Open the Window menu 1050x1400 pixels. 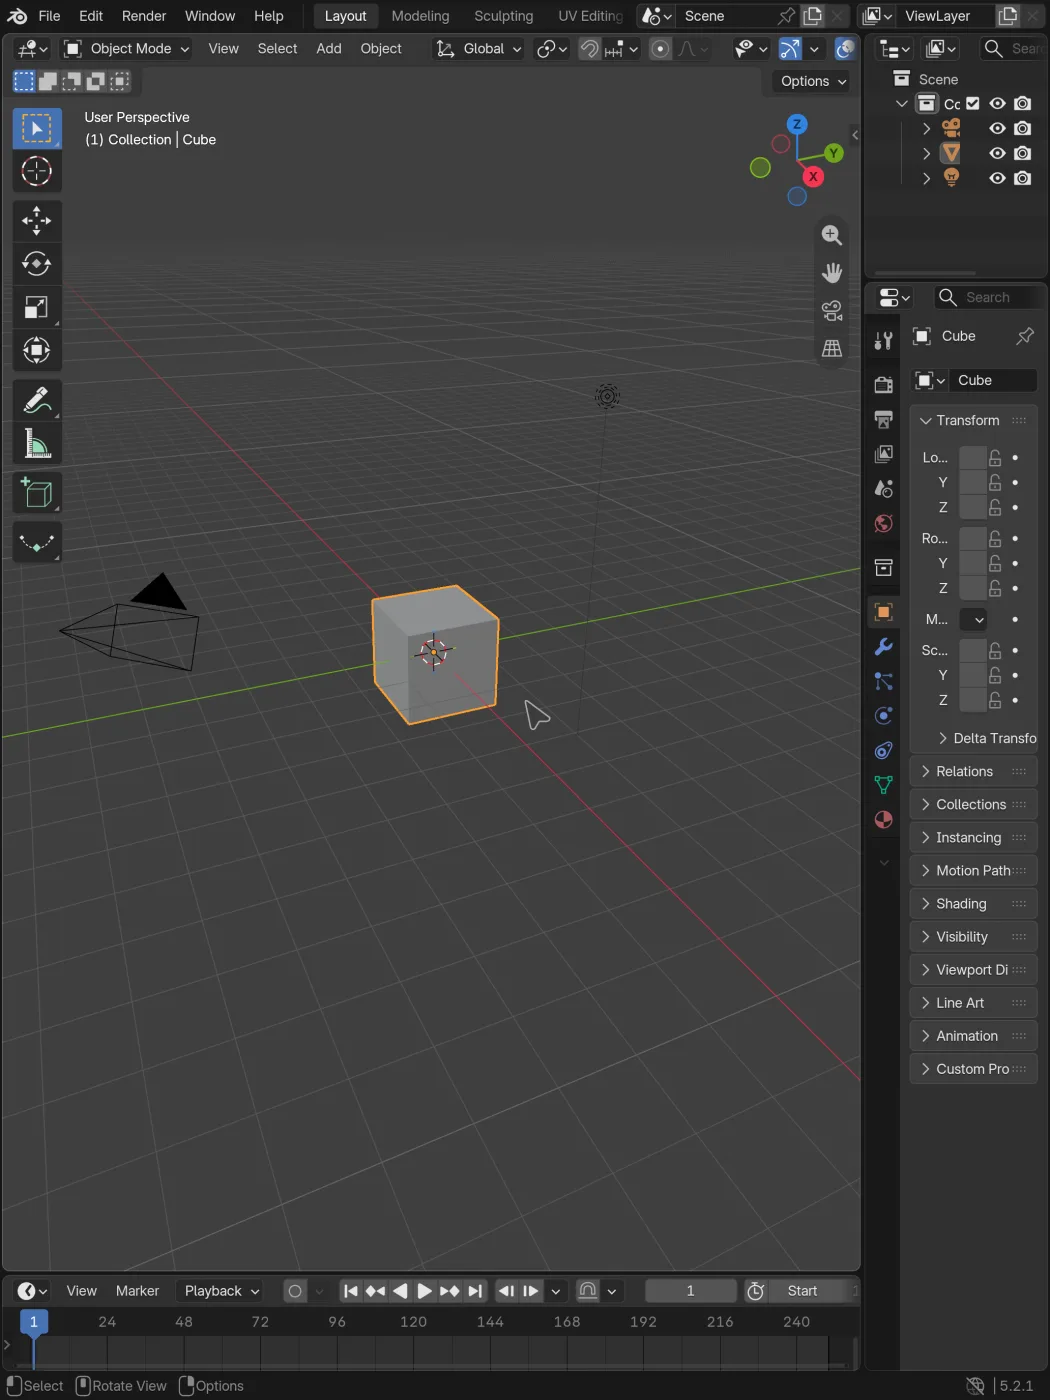(210, 16)
